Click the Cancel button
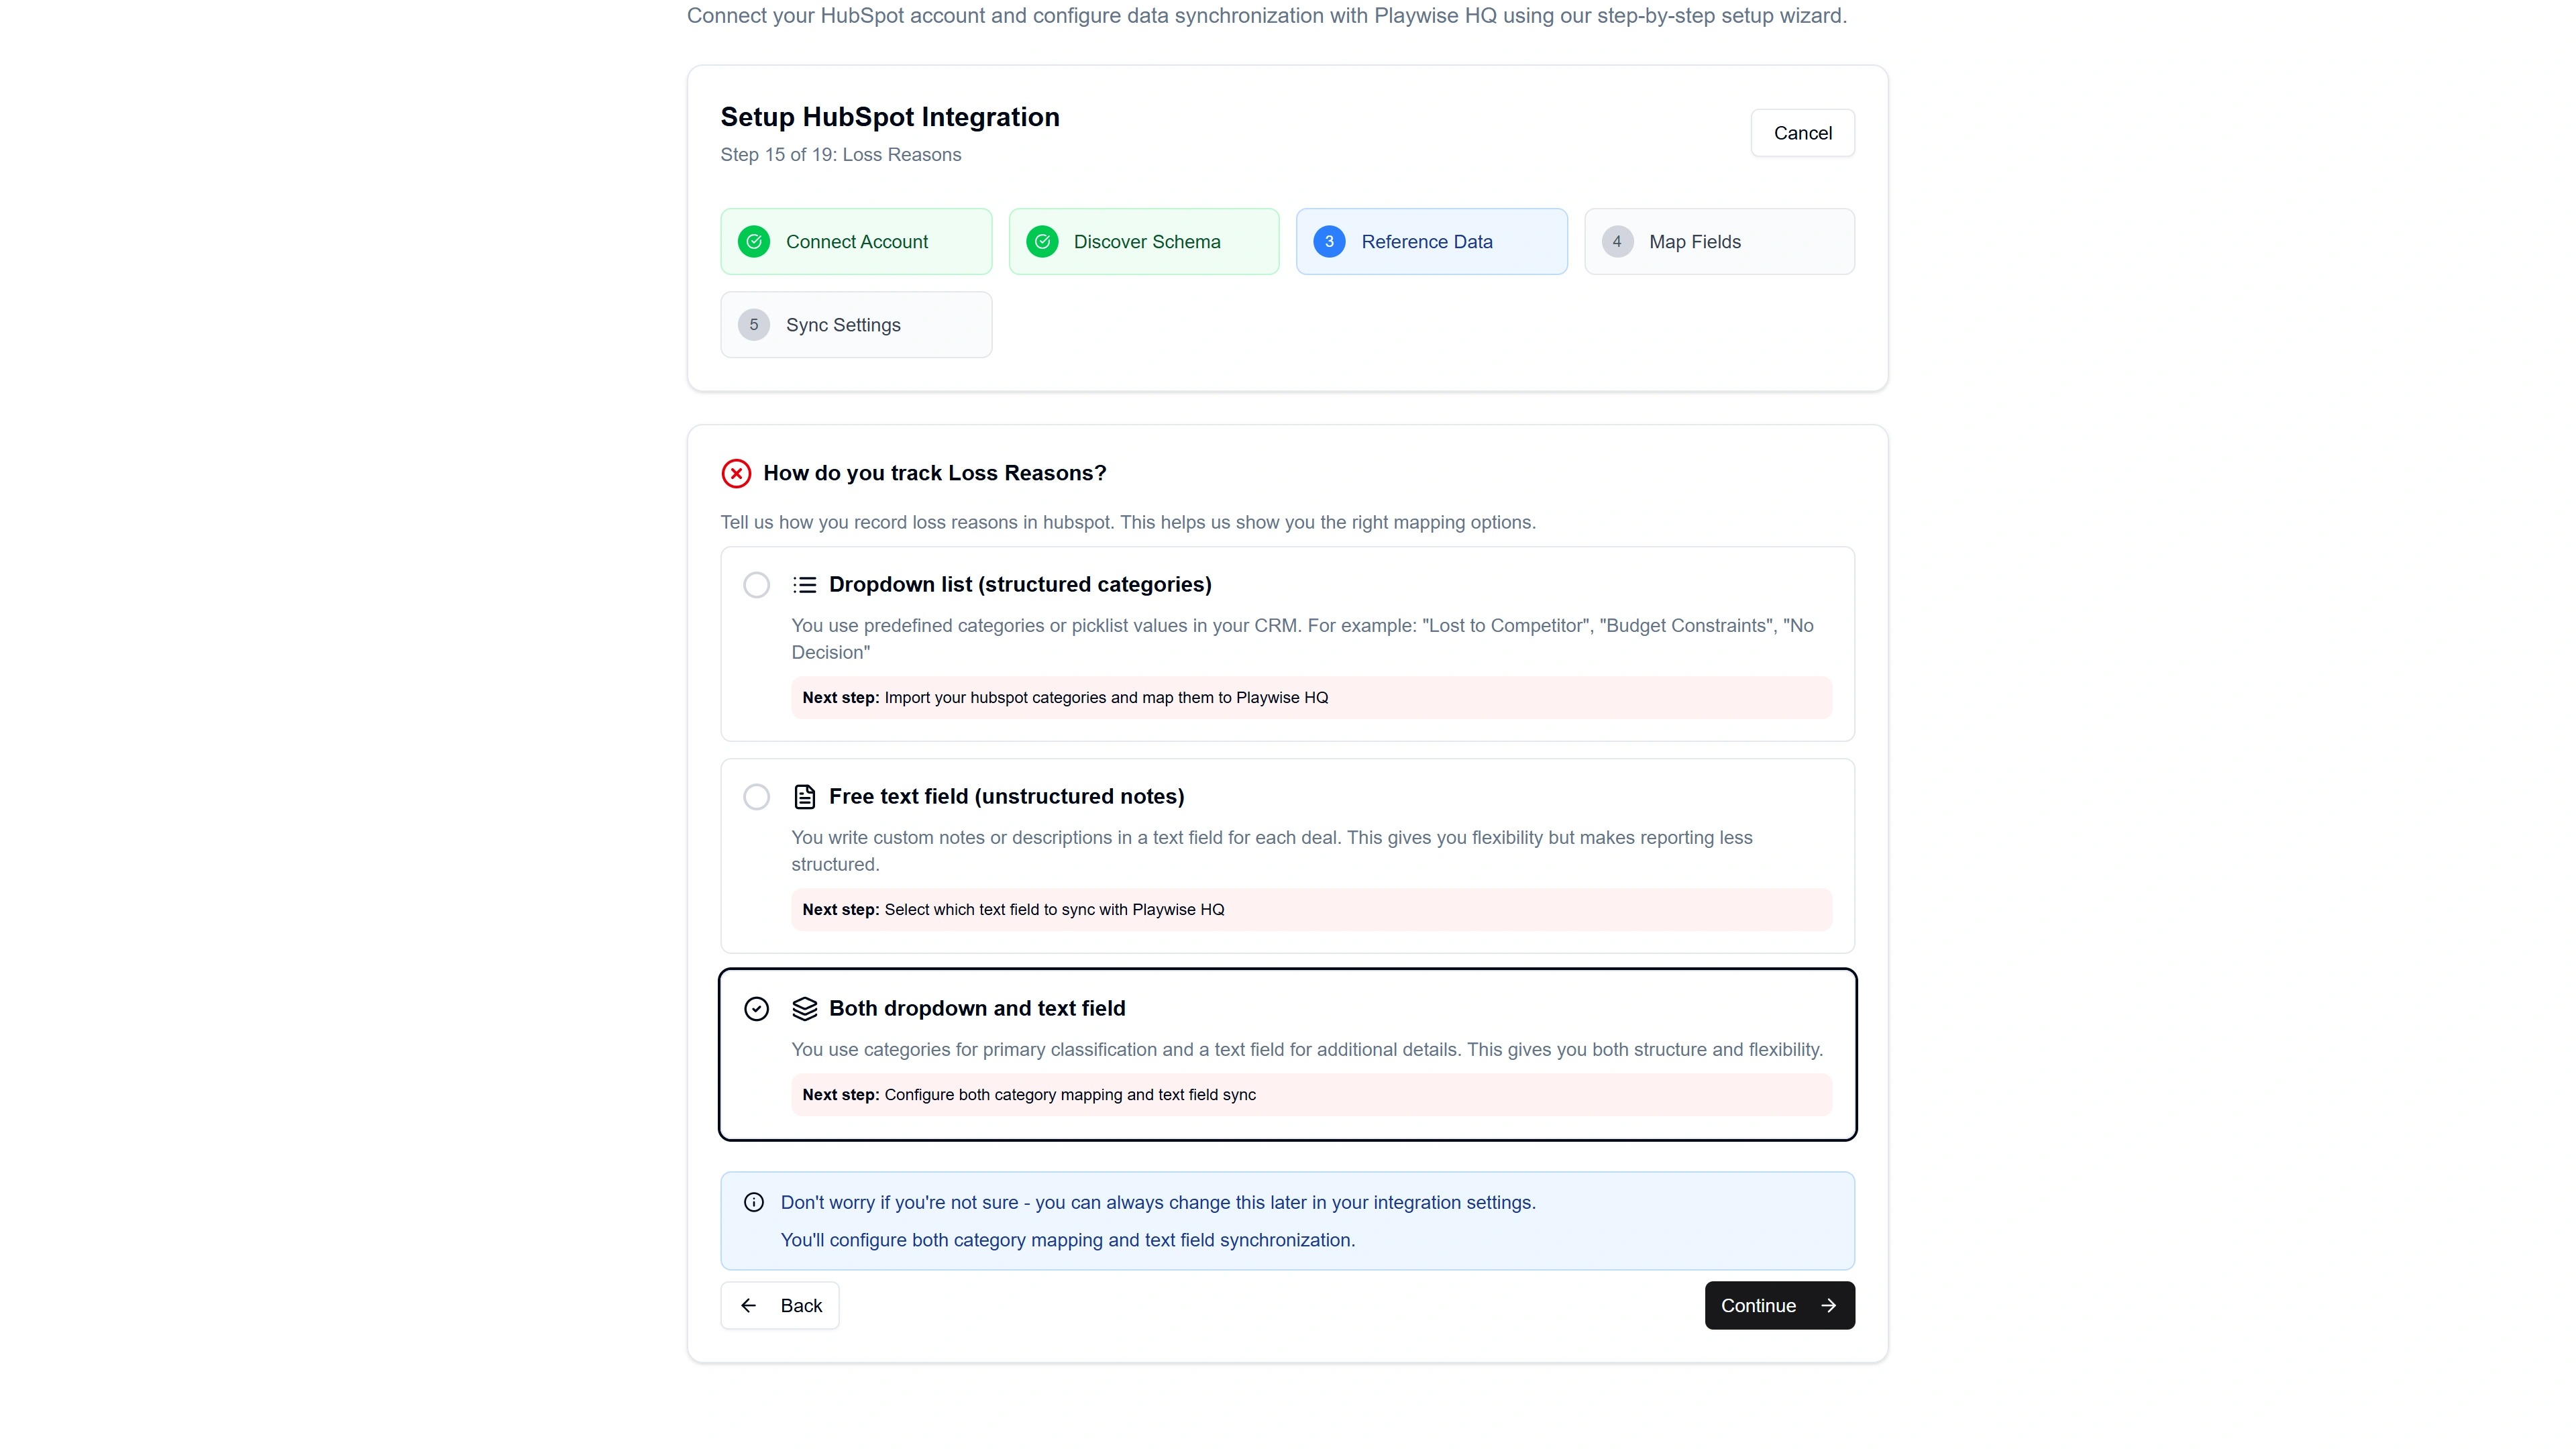The height and width of the screenshot is (1449, 2576). (1802, 132)
